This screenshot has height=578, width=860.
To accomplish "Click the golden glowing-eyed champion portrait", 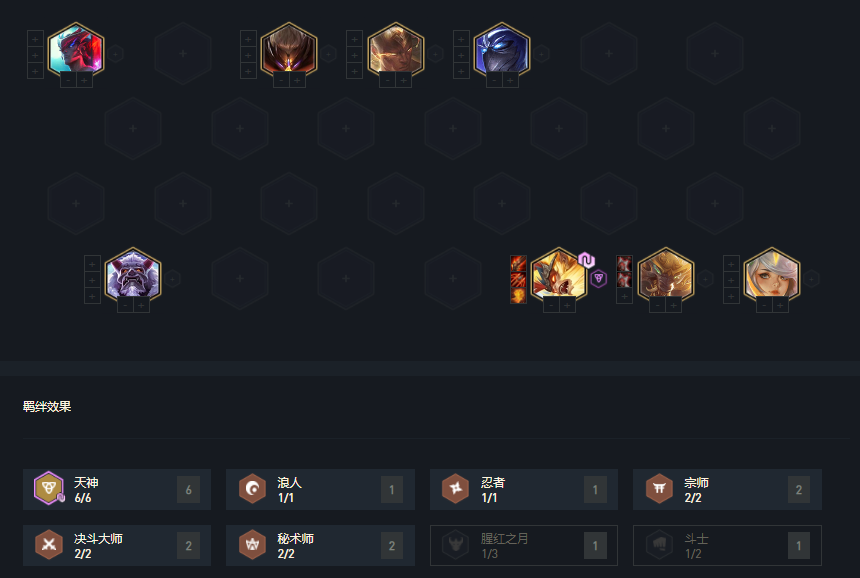I will (395, 49).
